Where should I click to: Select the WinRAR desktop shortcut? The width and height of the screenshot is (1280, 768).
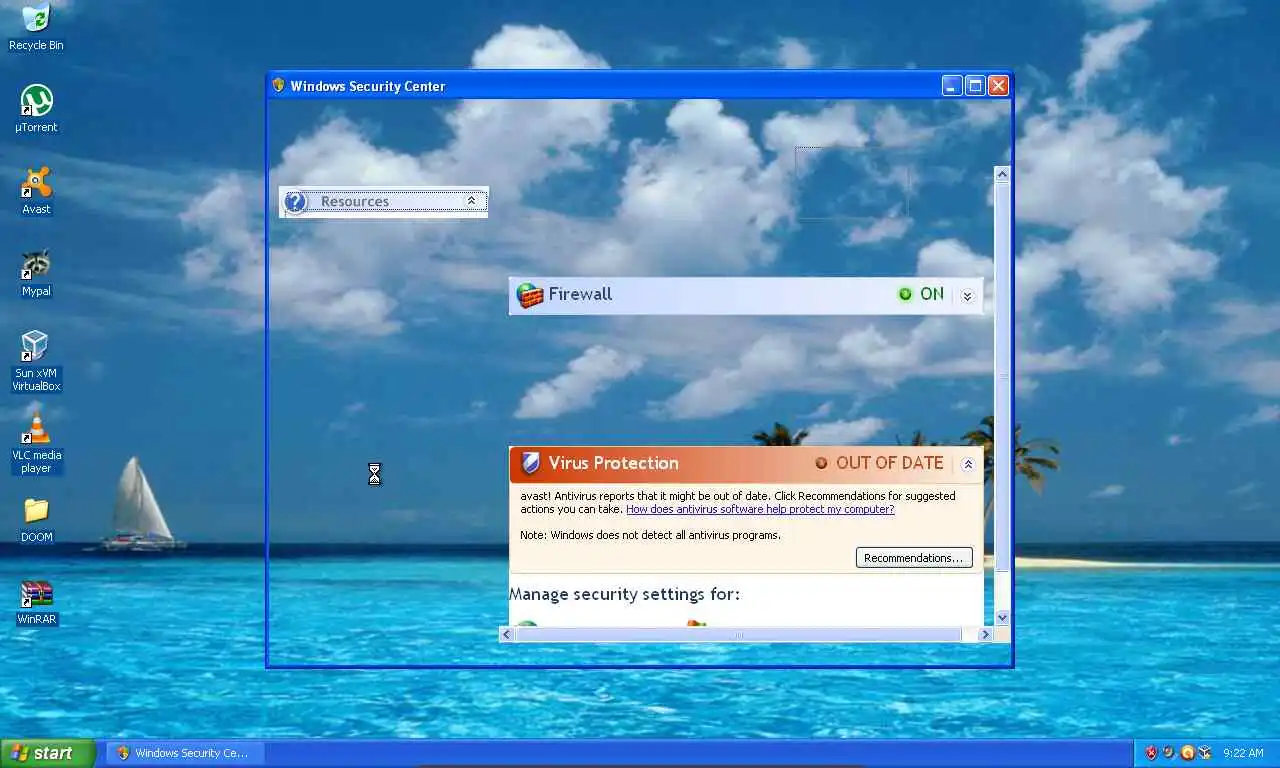(x=36, y=602)
